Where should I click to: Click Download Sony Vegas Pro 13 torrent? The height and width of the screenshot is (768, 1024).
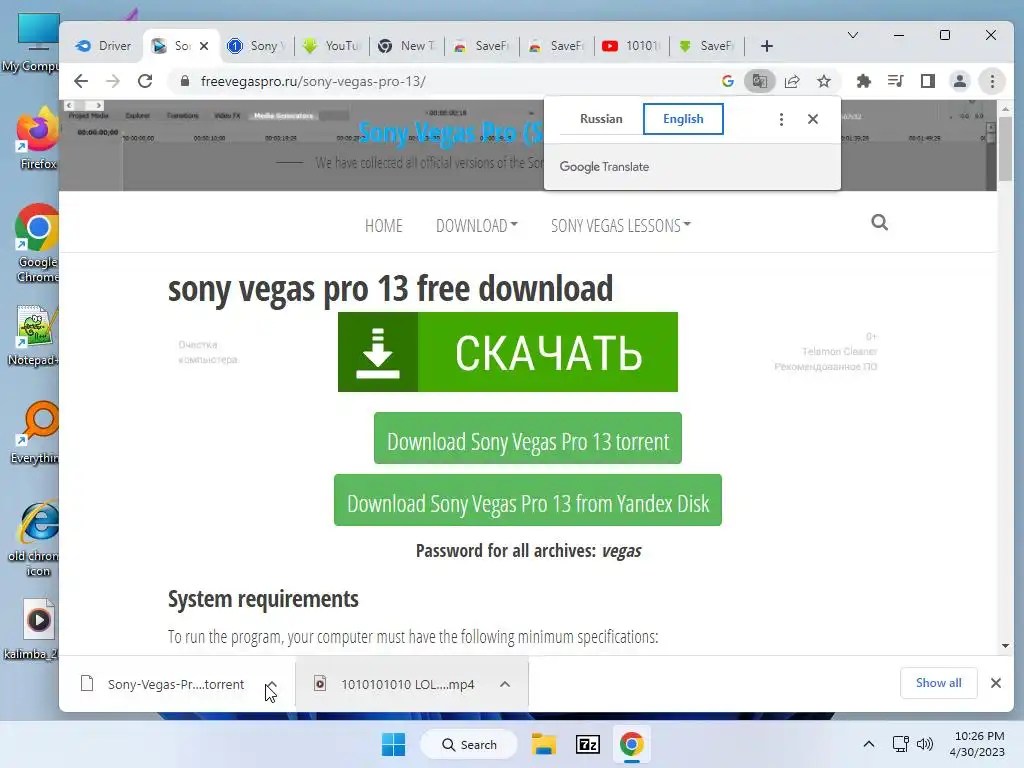pos(528,438)
